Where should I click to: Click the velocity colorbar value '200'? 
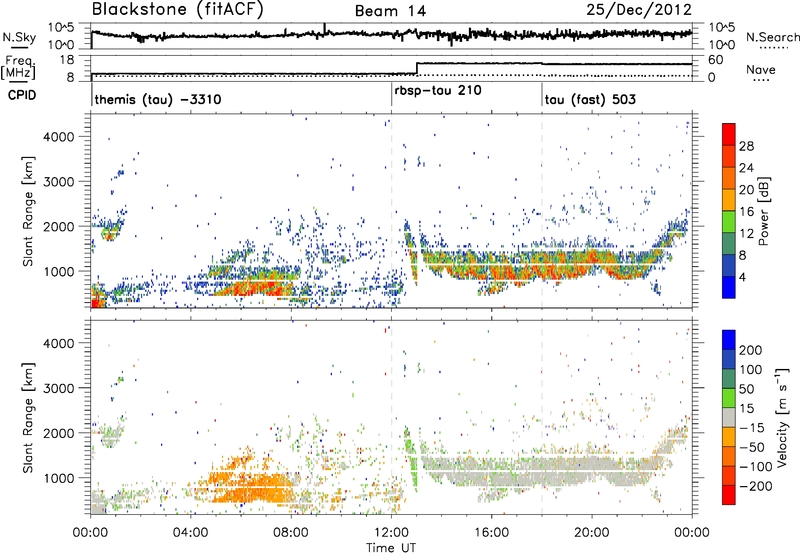point(751,350)
